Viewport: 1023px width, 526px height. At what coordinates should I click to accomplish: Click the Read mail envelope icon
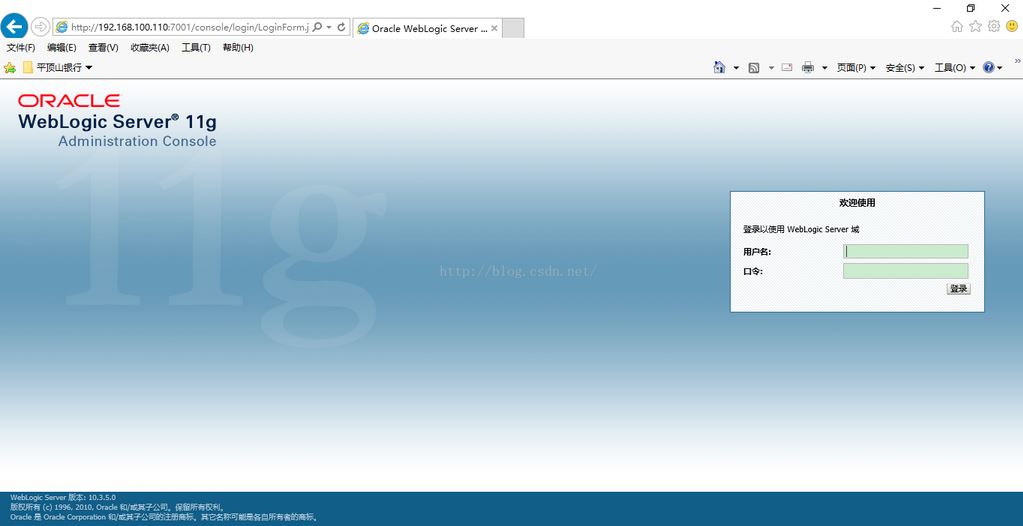pyautogui.click(x=787, y=67)
